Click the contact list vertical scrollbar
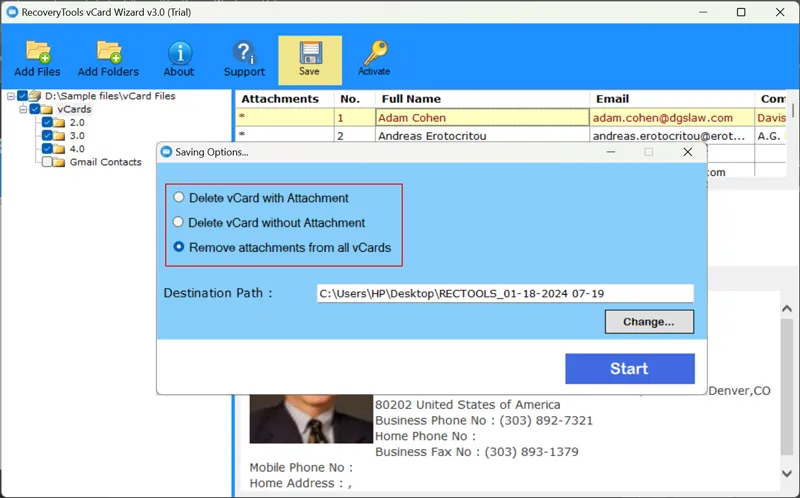The height and width of the screenshot is (498, 800). coord(793,110)
